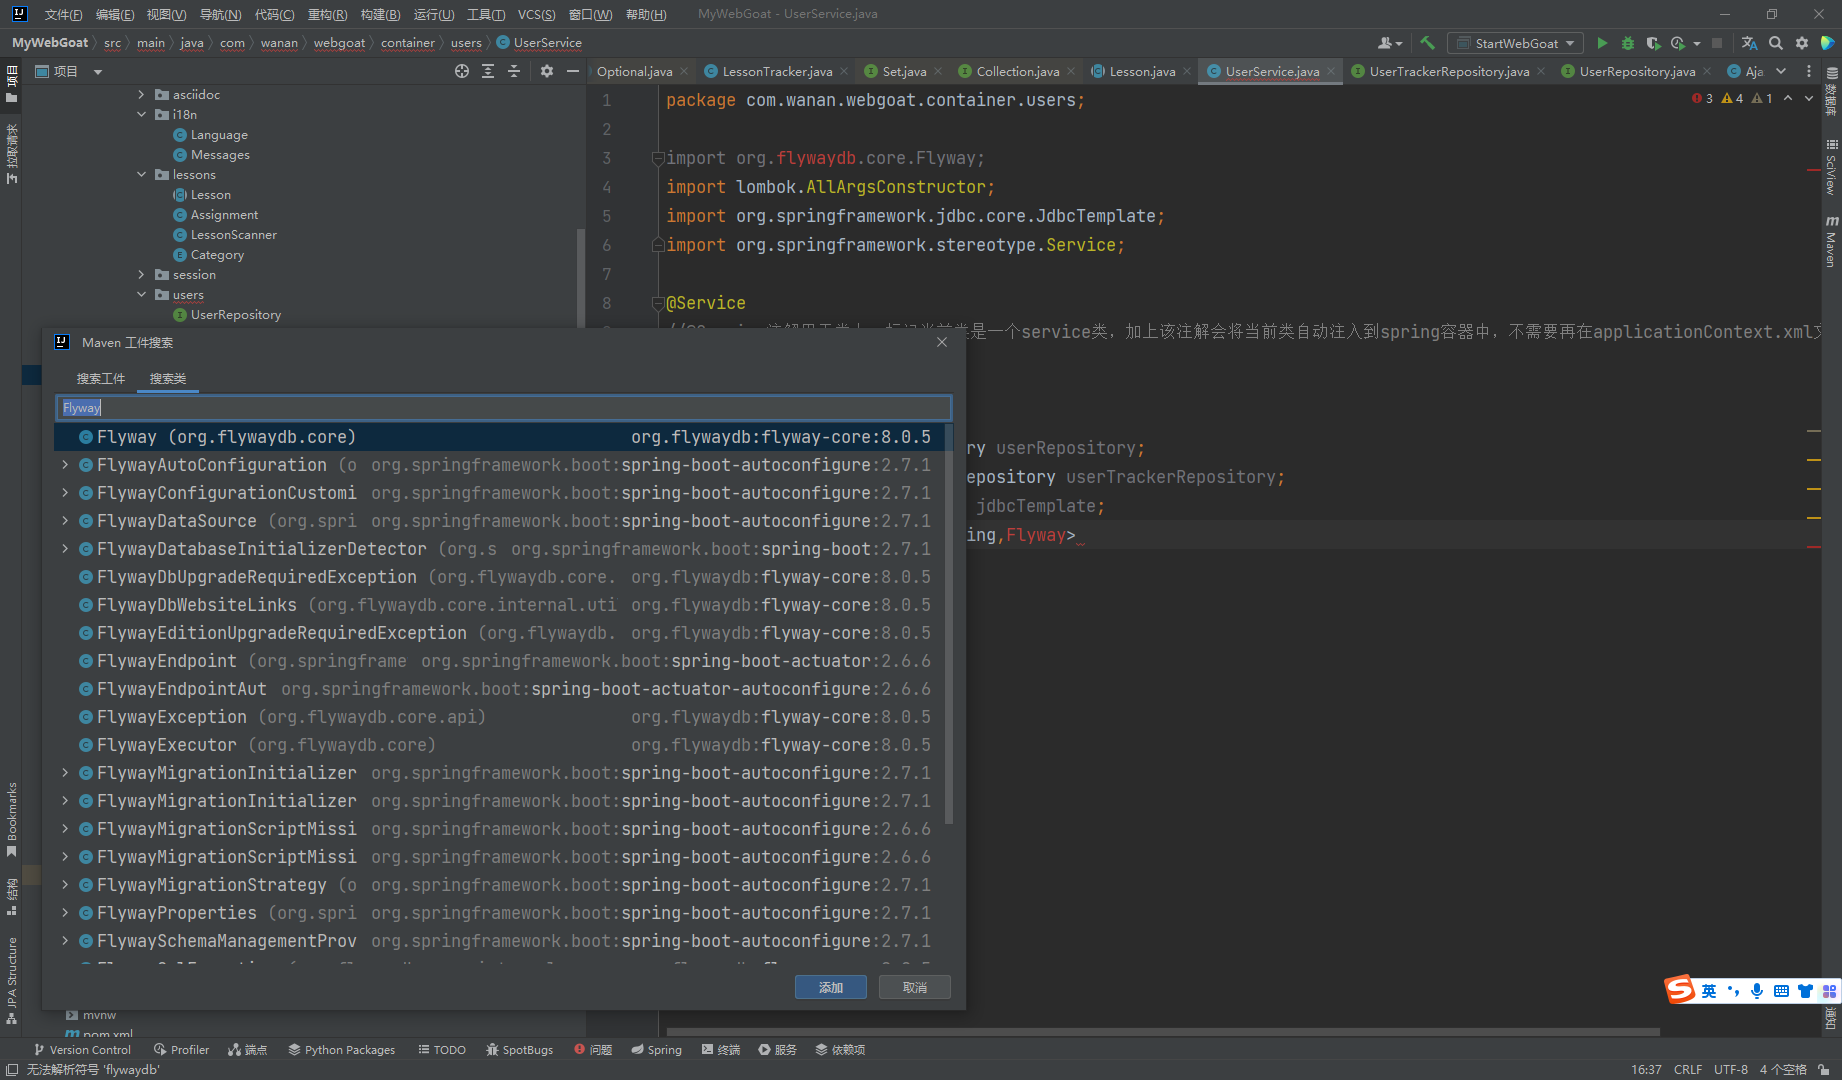Expand the asciidoc folder
The height and width of the screenshot is (1080, 1842).
[x=141, y=95]
